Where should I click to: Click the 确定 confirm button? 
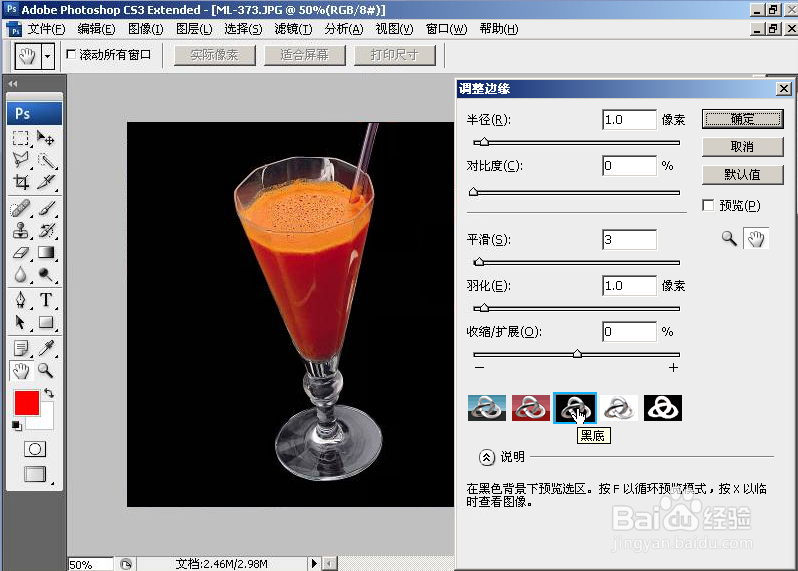[x=743, y=119]
